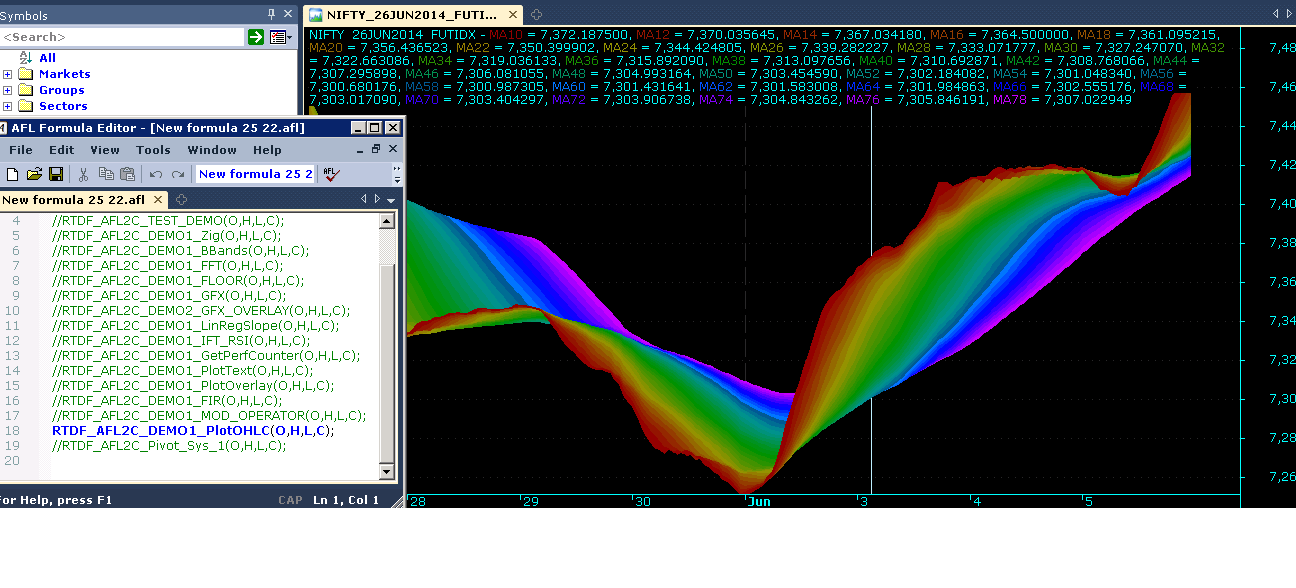Open the Tools menu in AFL editor
Screen dimensions: 1296x588
click(x=153, y=150)
